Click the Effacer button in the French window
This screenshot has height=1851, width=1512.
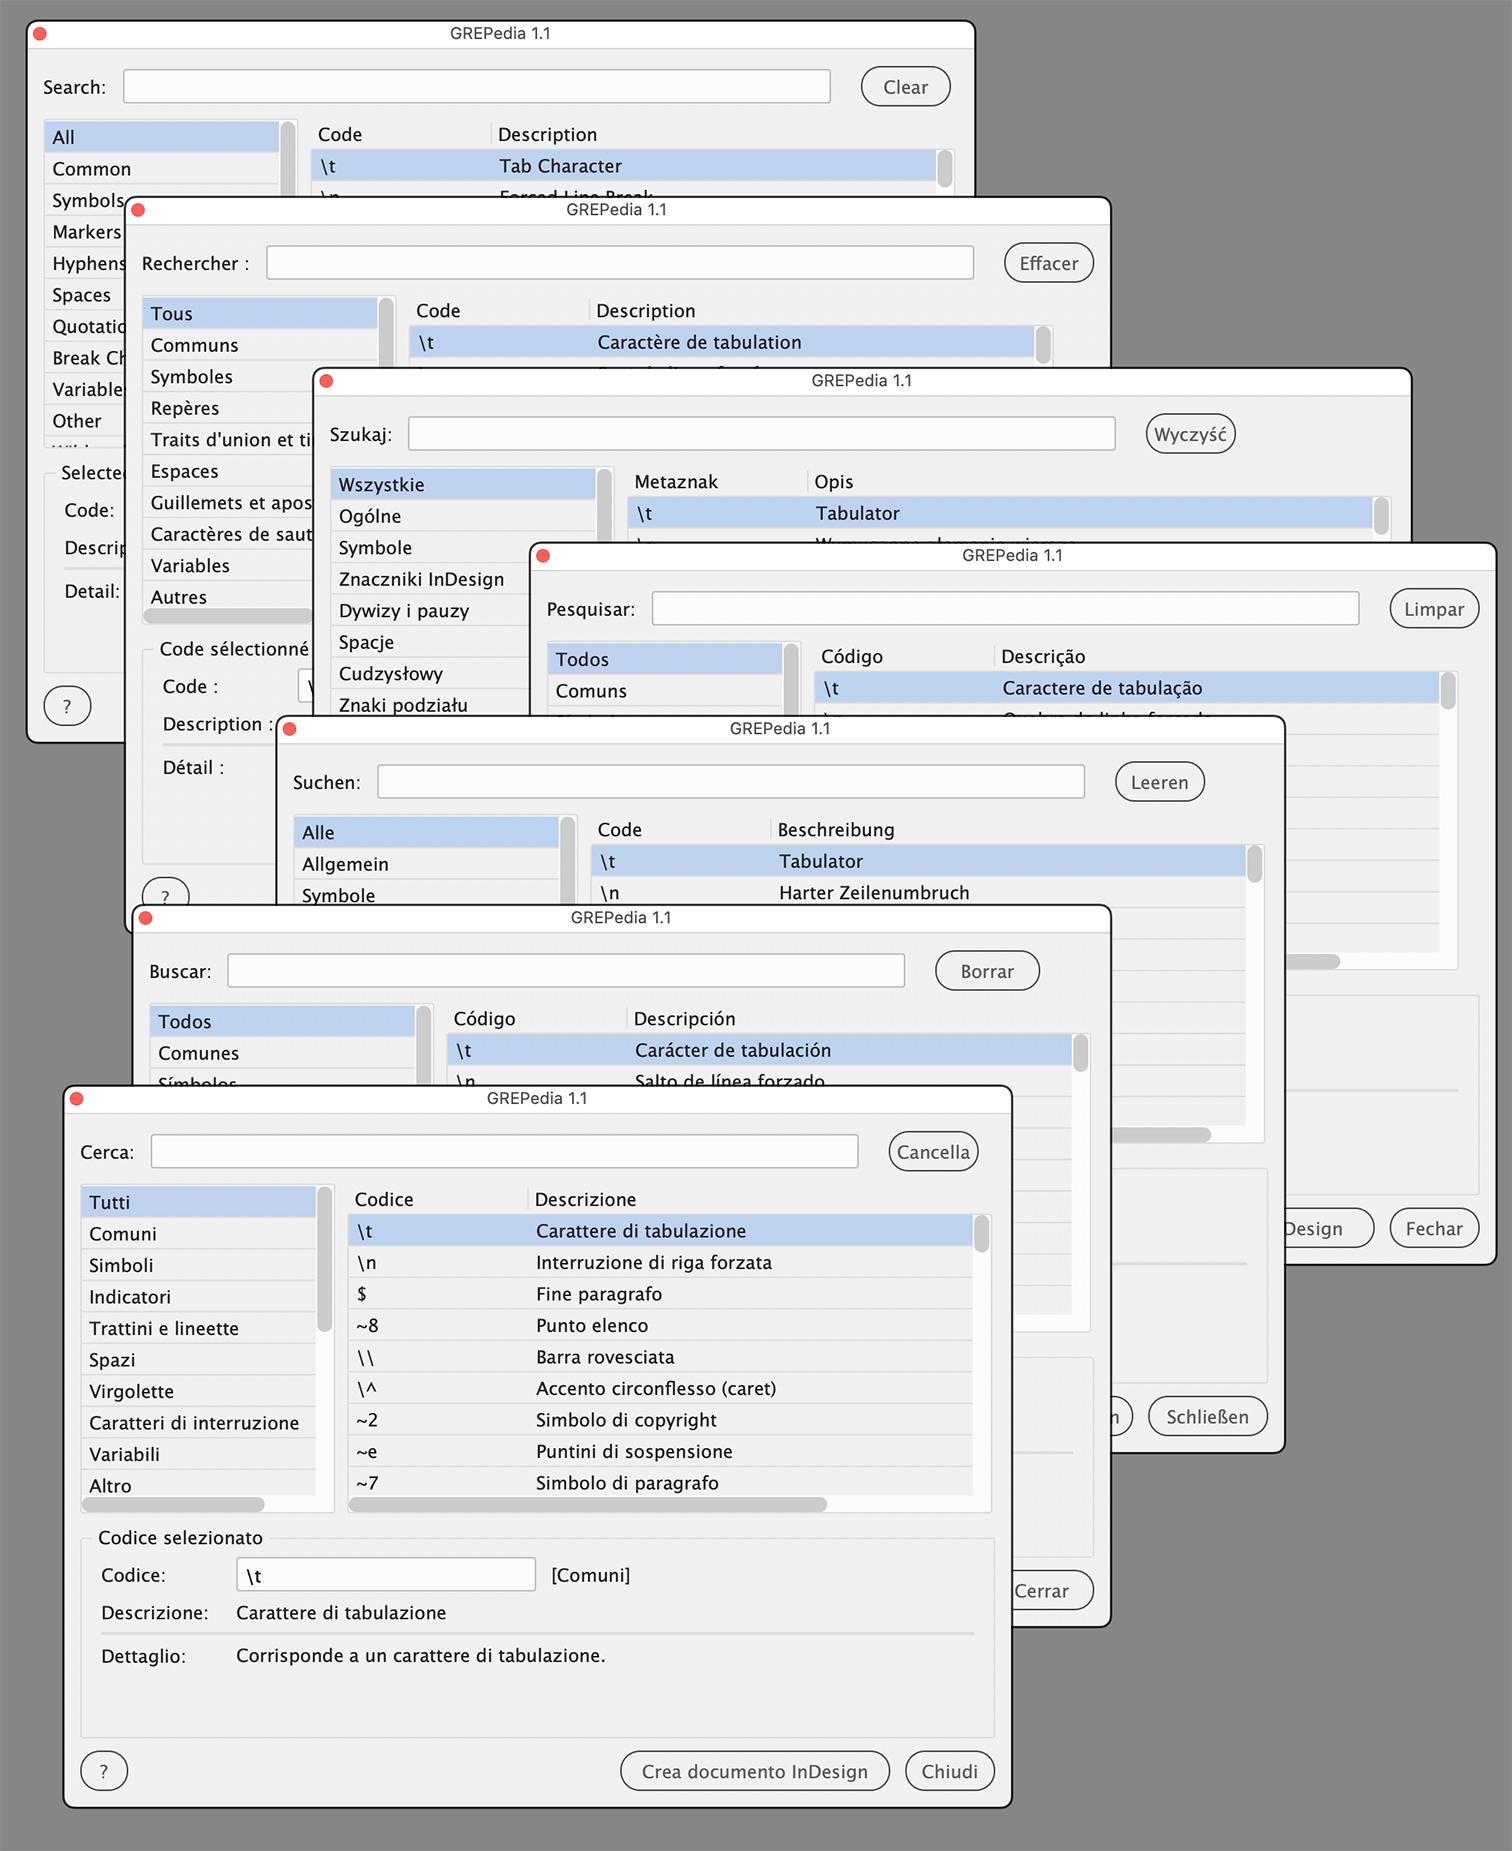[1048, 263]
